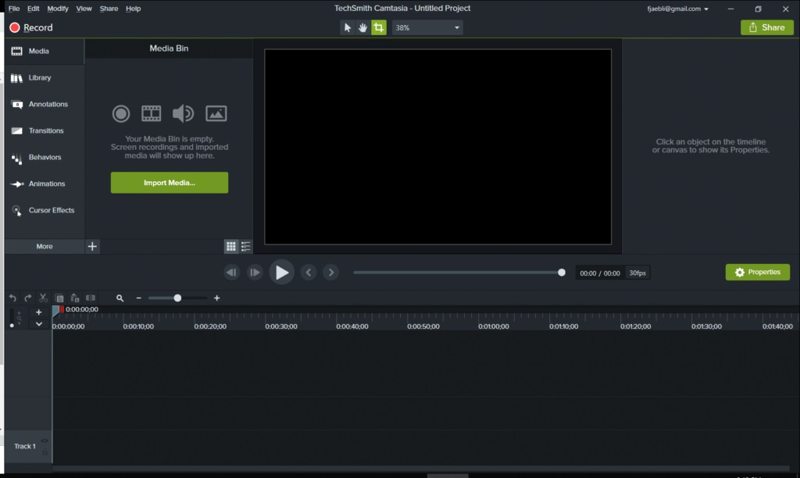The width and height of the screenshot is (800, 478).
Task: Click the film strip video icon
Action: (151, 113)
